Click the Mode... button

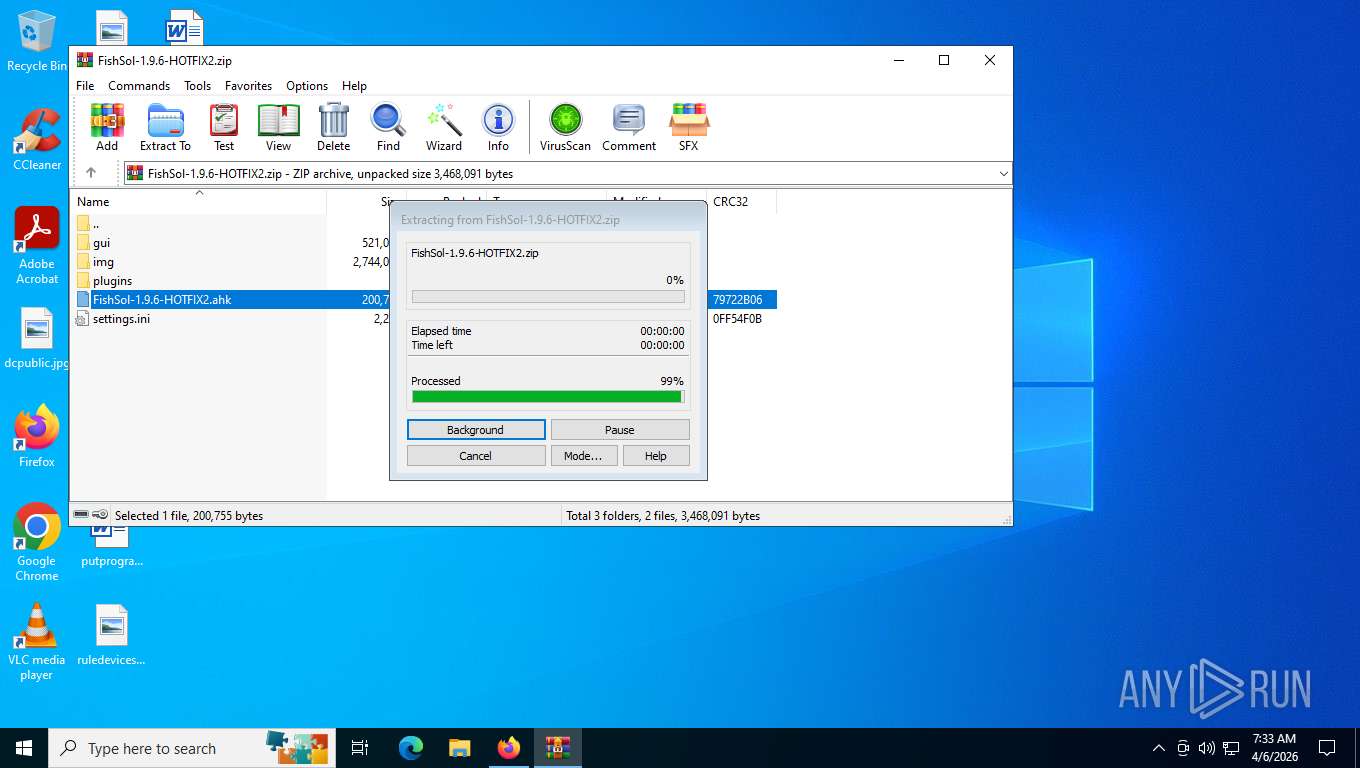583,456
